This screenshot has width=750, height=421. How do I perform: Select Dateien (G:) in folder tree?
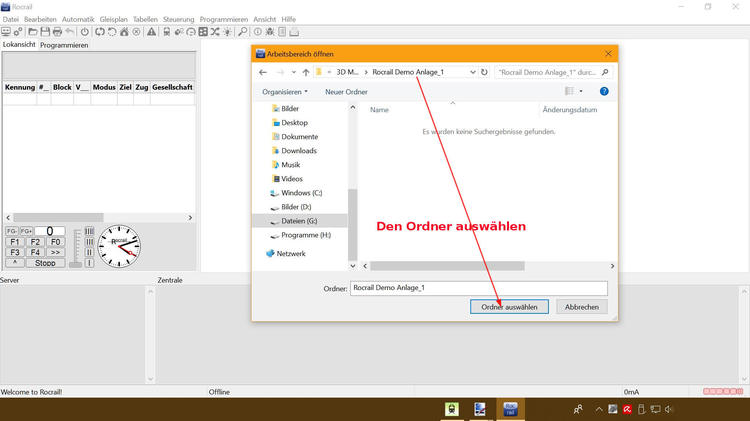(299, 221)
